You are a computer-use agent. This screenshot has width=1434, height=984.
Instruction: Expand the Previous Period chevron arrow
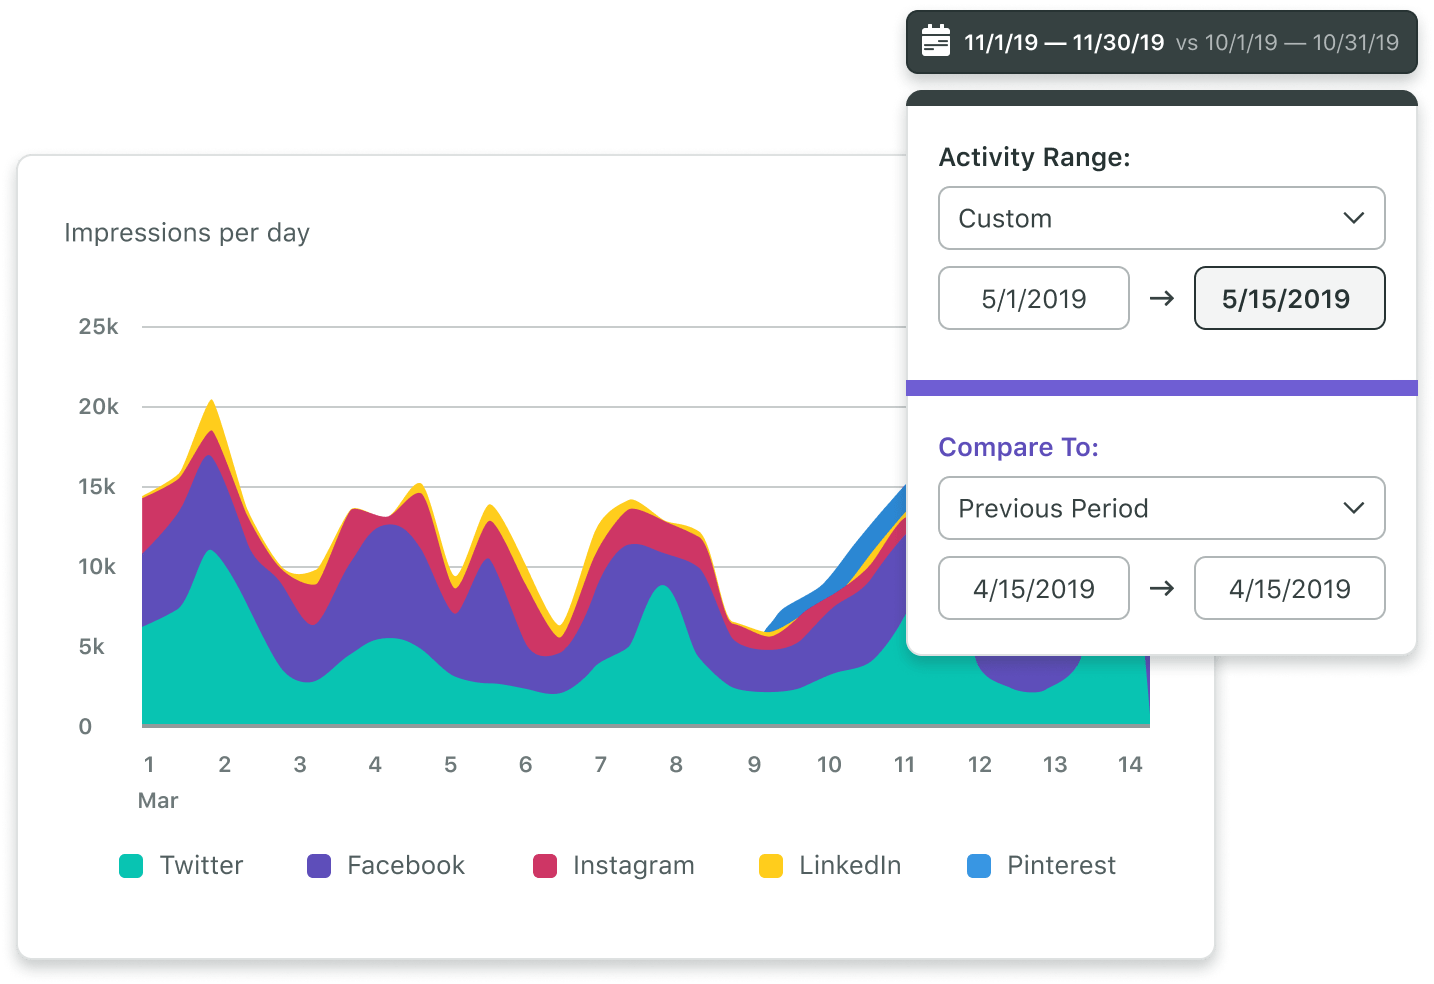[1353, 508]
